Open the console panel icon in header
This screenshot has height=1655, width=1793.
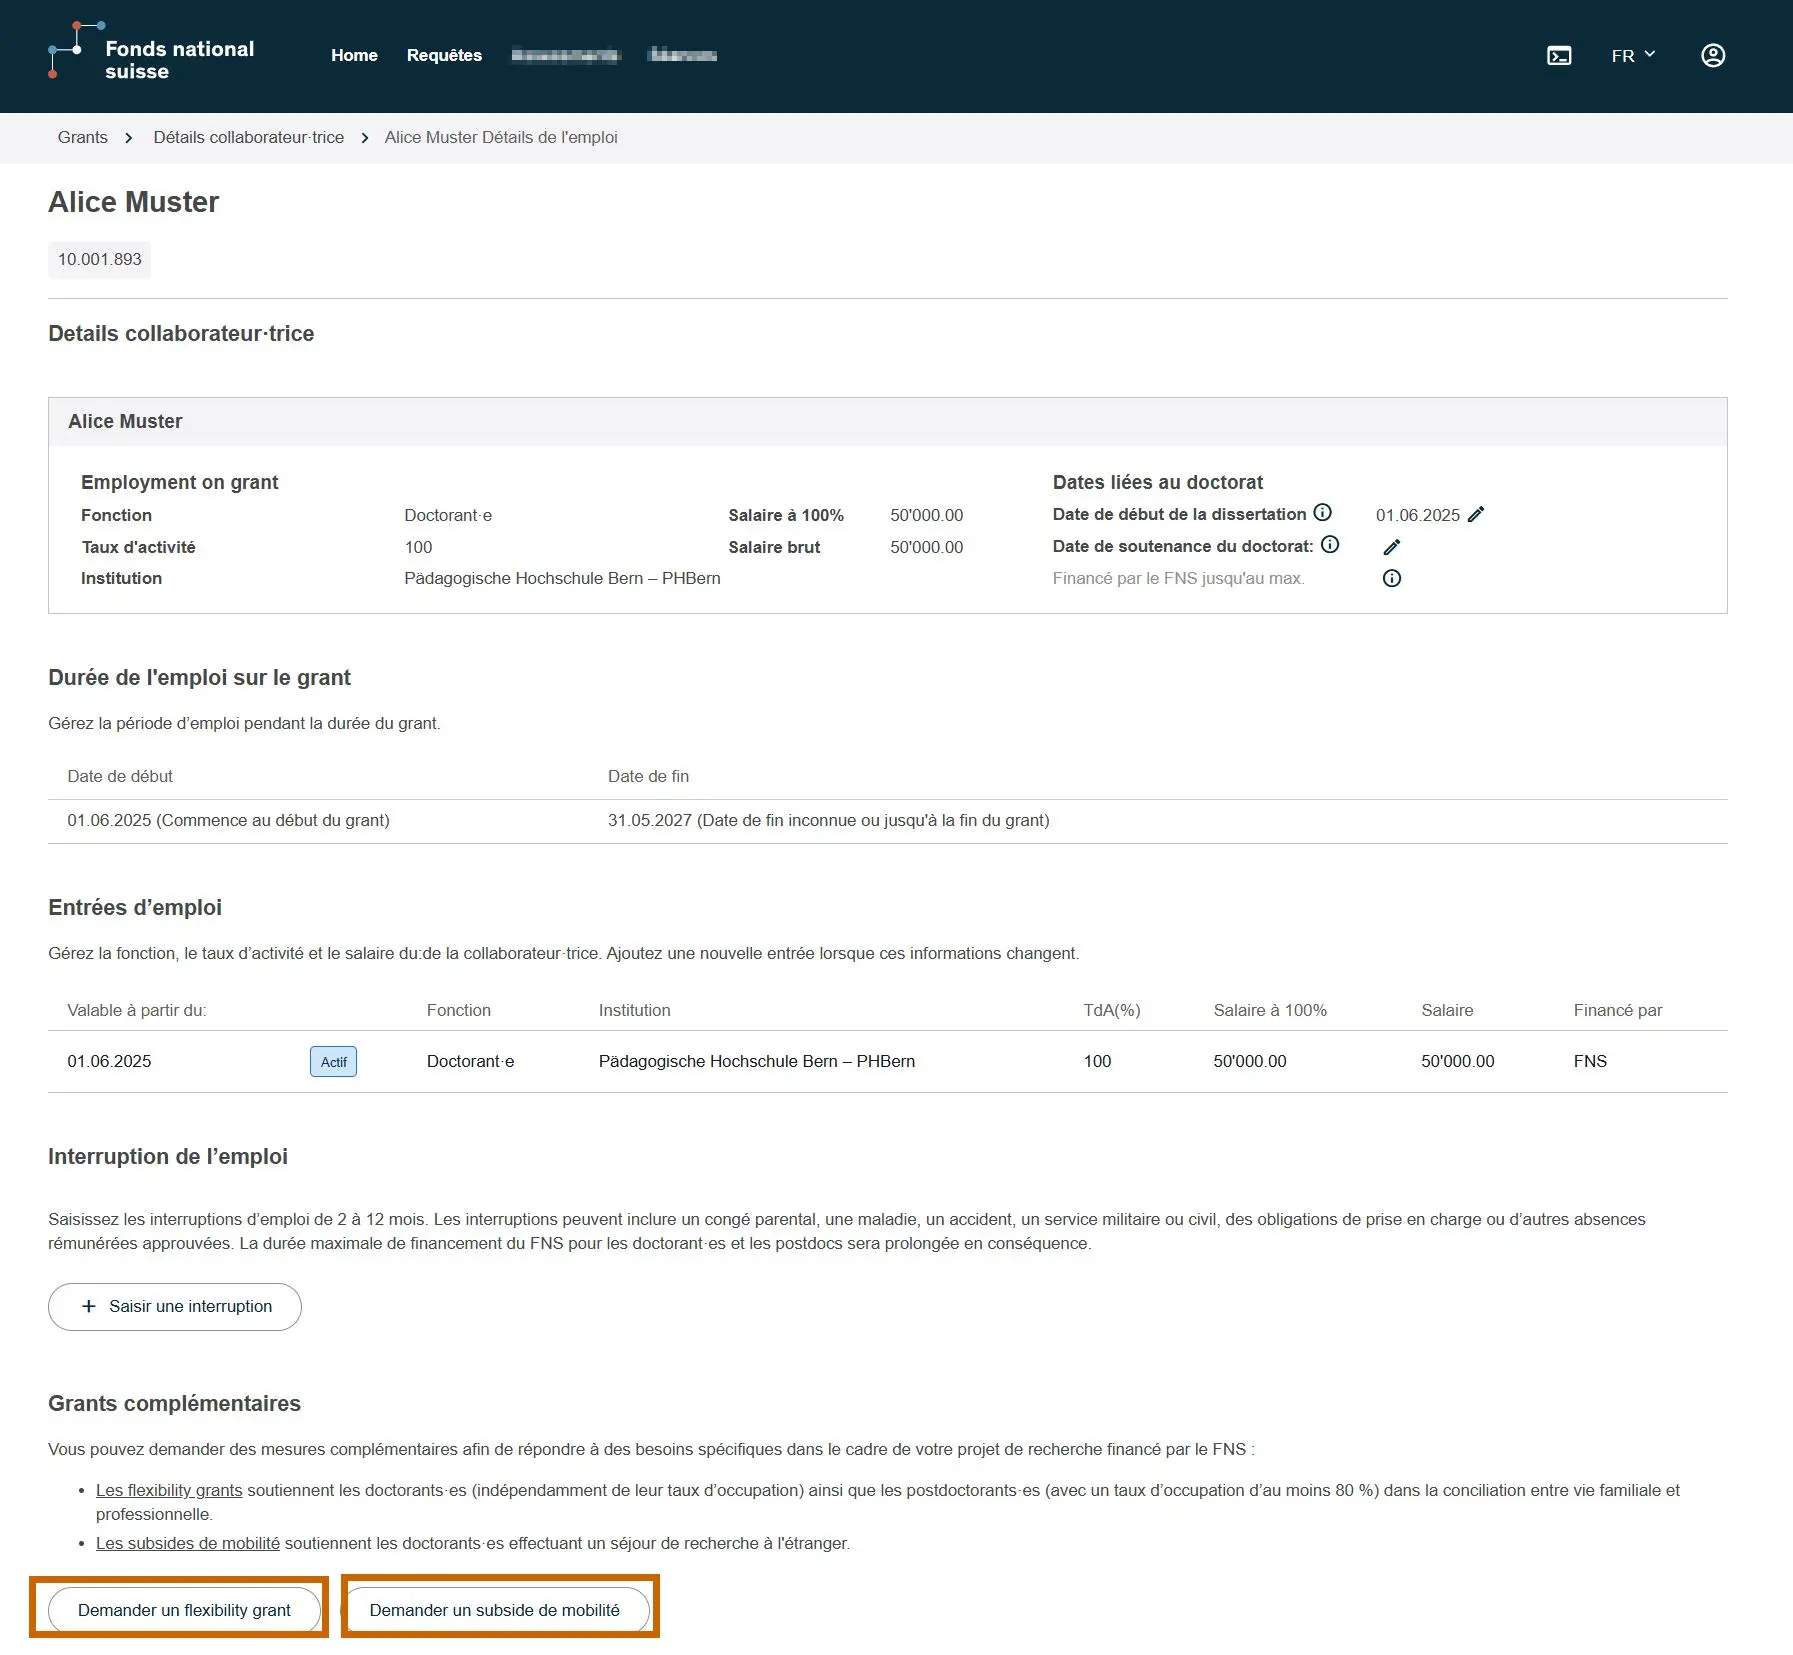[1558, 56]
